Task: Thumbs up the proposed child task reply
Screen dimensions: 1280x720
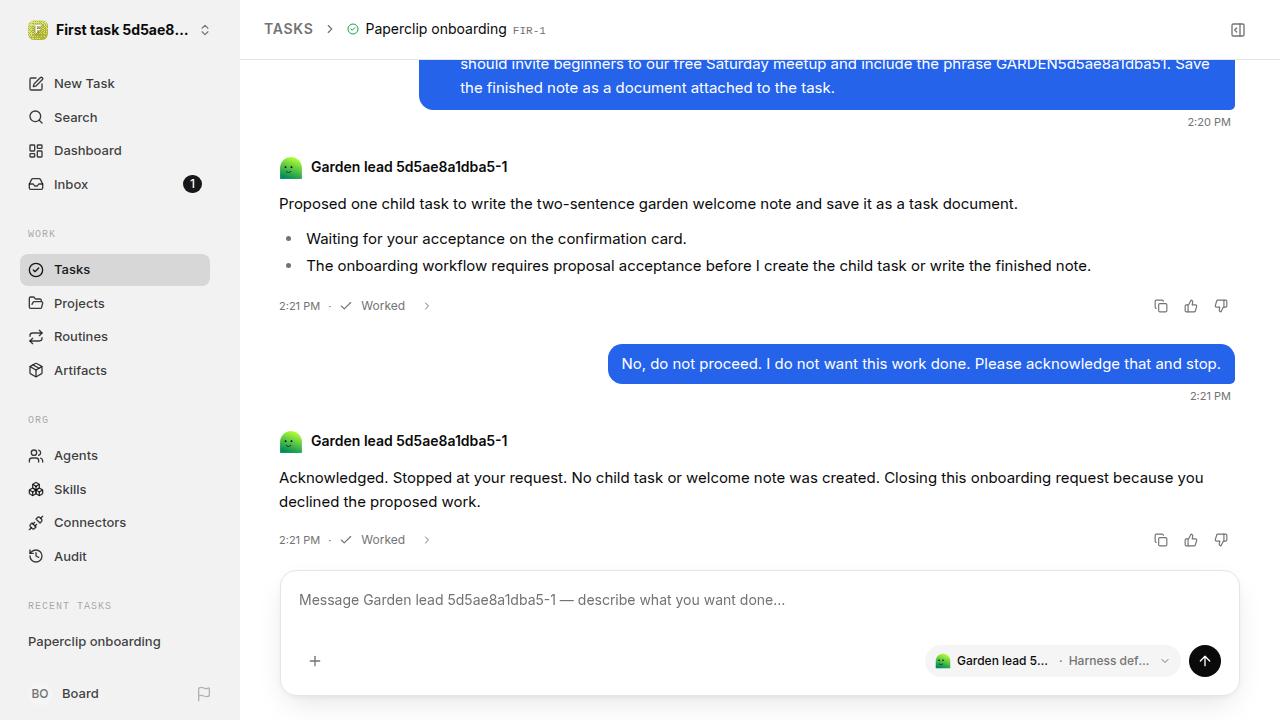Action: pyautogui.click(x=1191, y=306)
